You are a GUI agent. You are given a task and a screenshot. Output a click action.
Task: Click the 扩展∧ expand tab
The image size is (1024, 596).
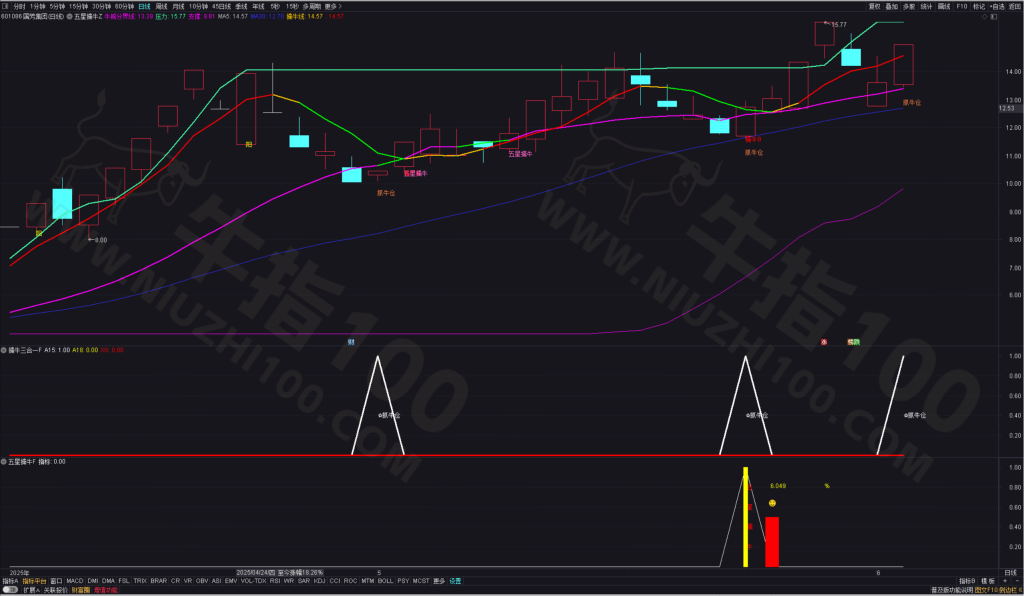(x=31, y=590)
